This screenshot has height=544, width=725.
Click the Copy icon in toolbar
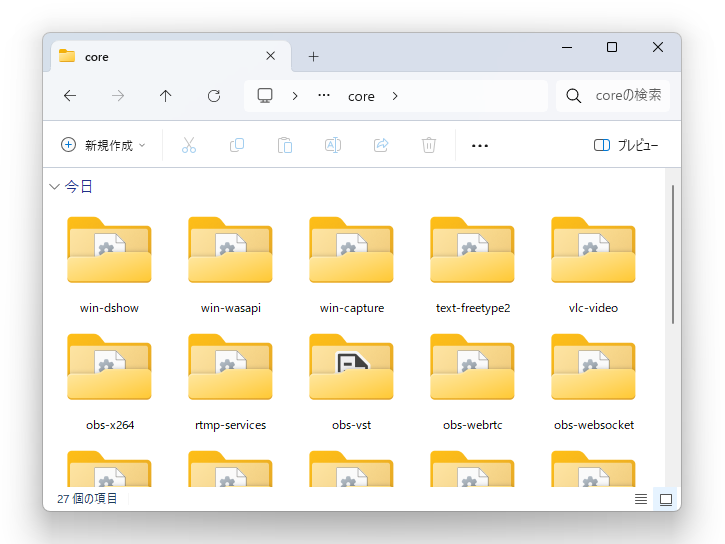(x=237, y=145)
